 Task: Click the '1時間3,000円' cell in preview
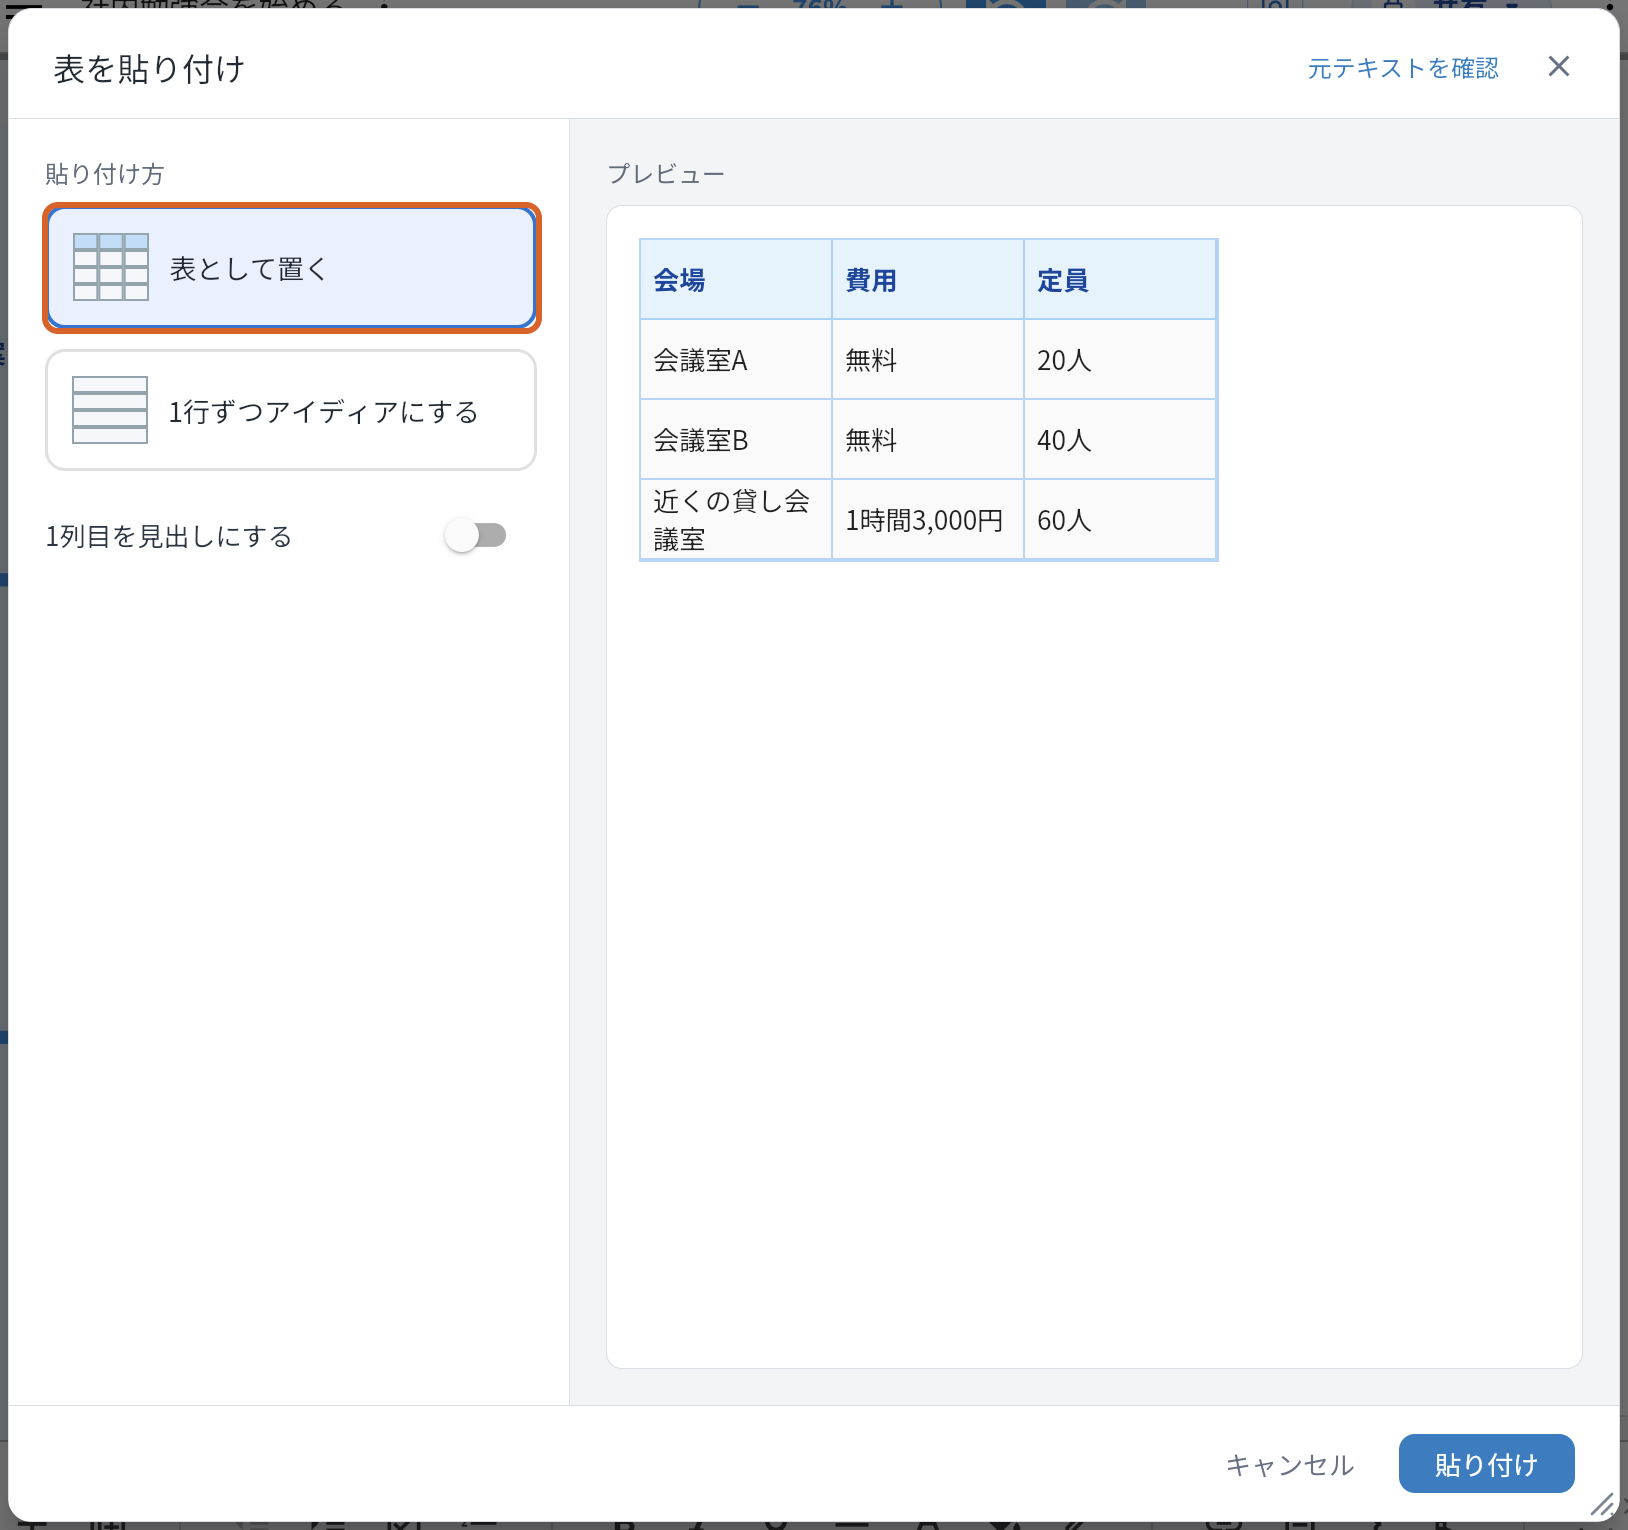point(928,520)
